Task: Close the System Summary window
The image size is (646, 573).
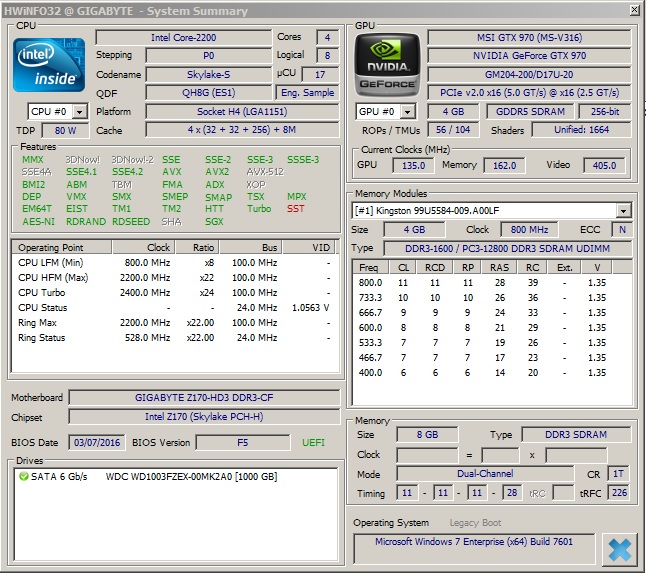Action: 635,10
